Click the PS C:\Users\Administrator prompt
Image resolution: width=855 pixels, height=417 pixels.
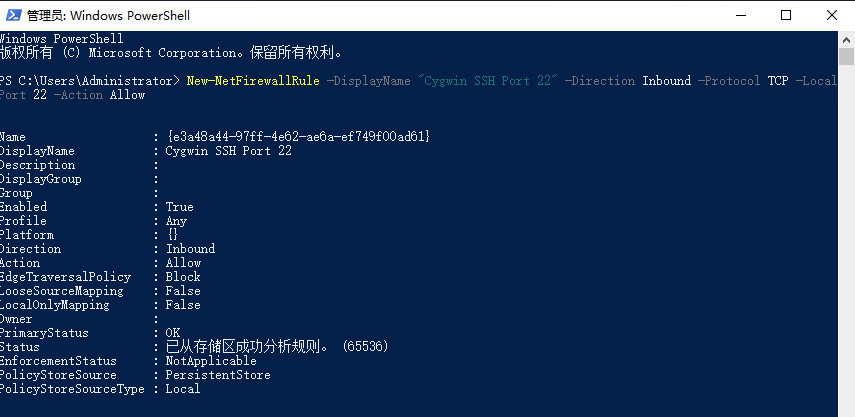89,81
